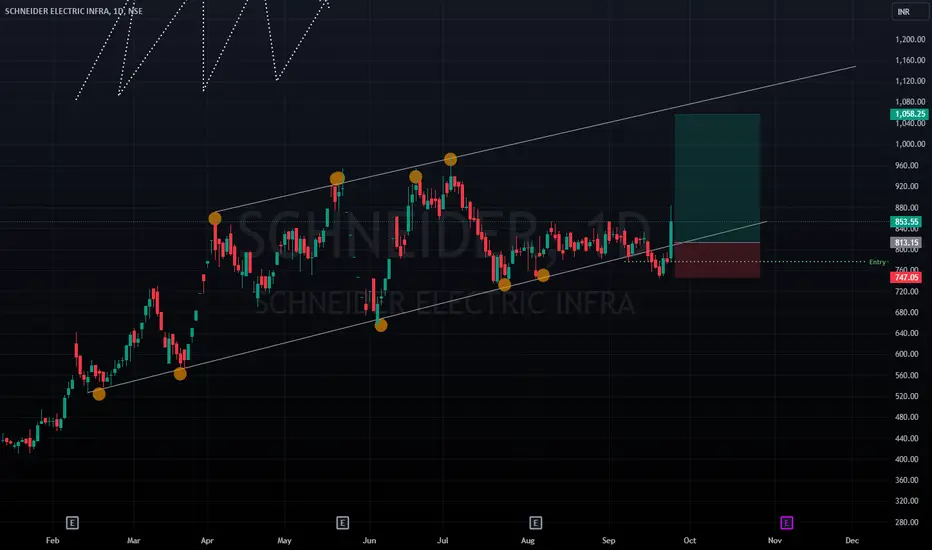932x550 pixels.
Task: Open the INR currency selector
Action: click(x=909, y=12)
